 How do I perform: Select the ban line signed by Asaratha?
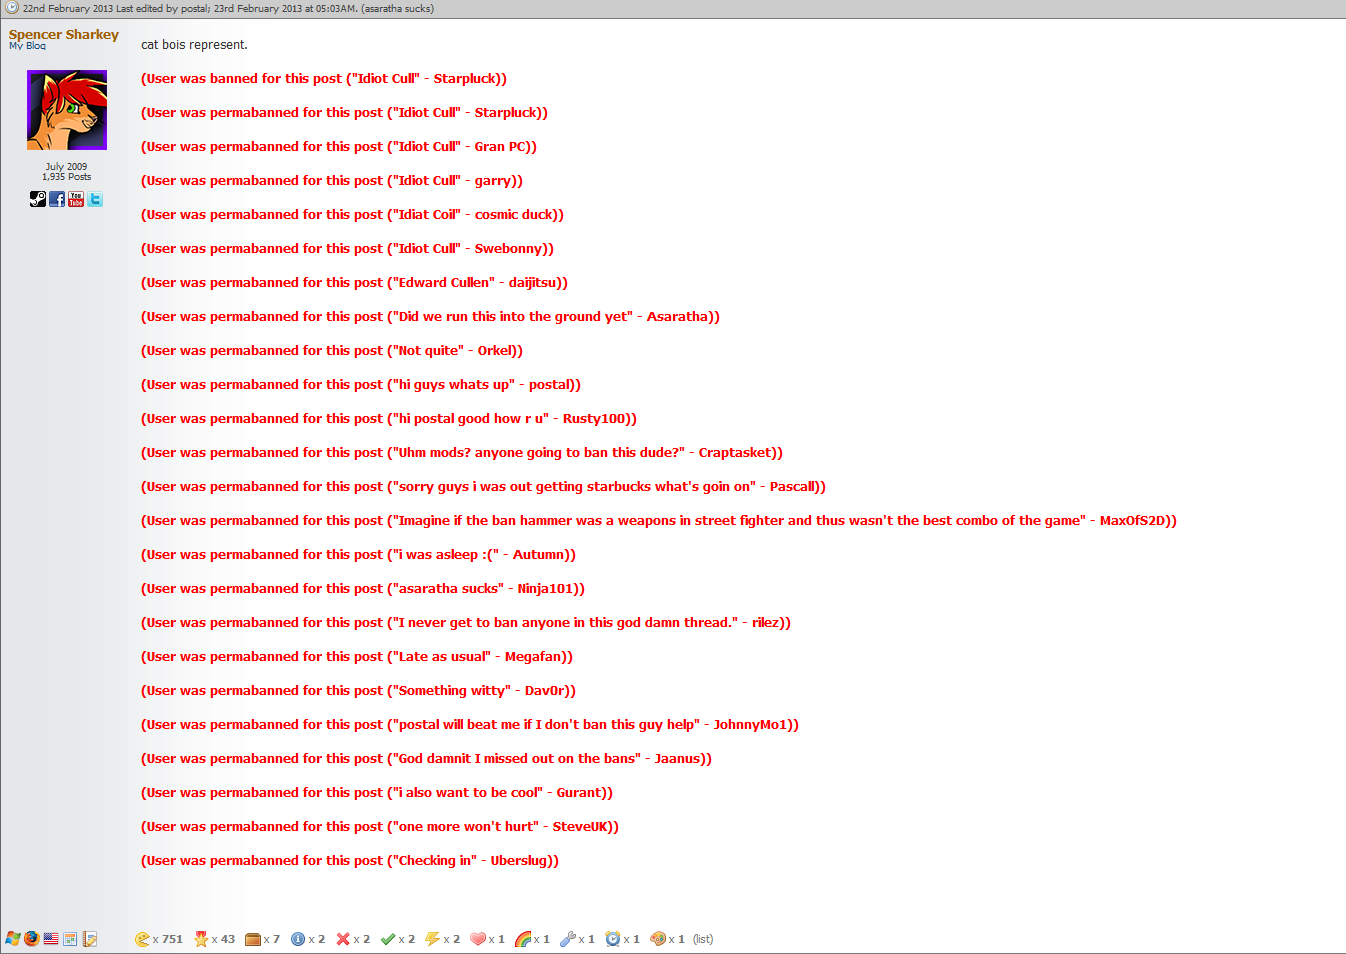tap(430, 317)
